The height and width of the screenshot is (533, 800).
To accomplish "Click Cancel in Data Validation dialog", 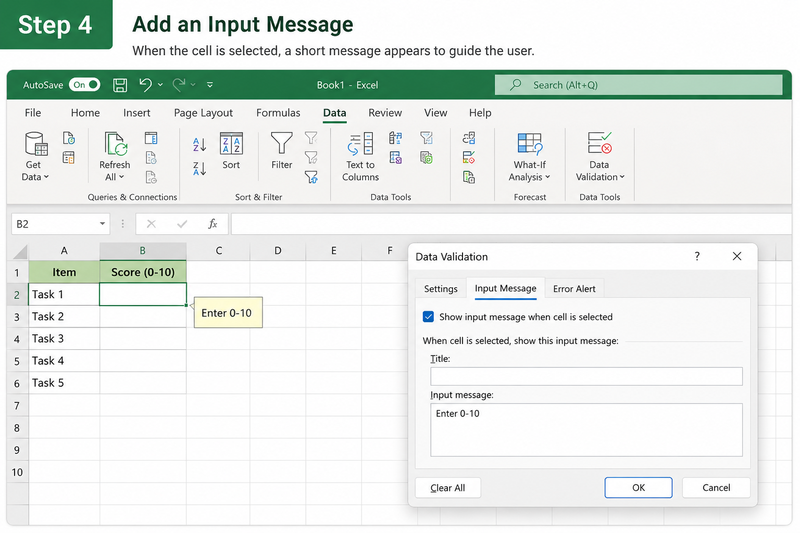I will [x=716, y=488].
